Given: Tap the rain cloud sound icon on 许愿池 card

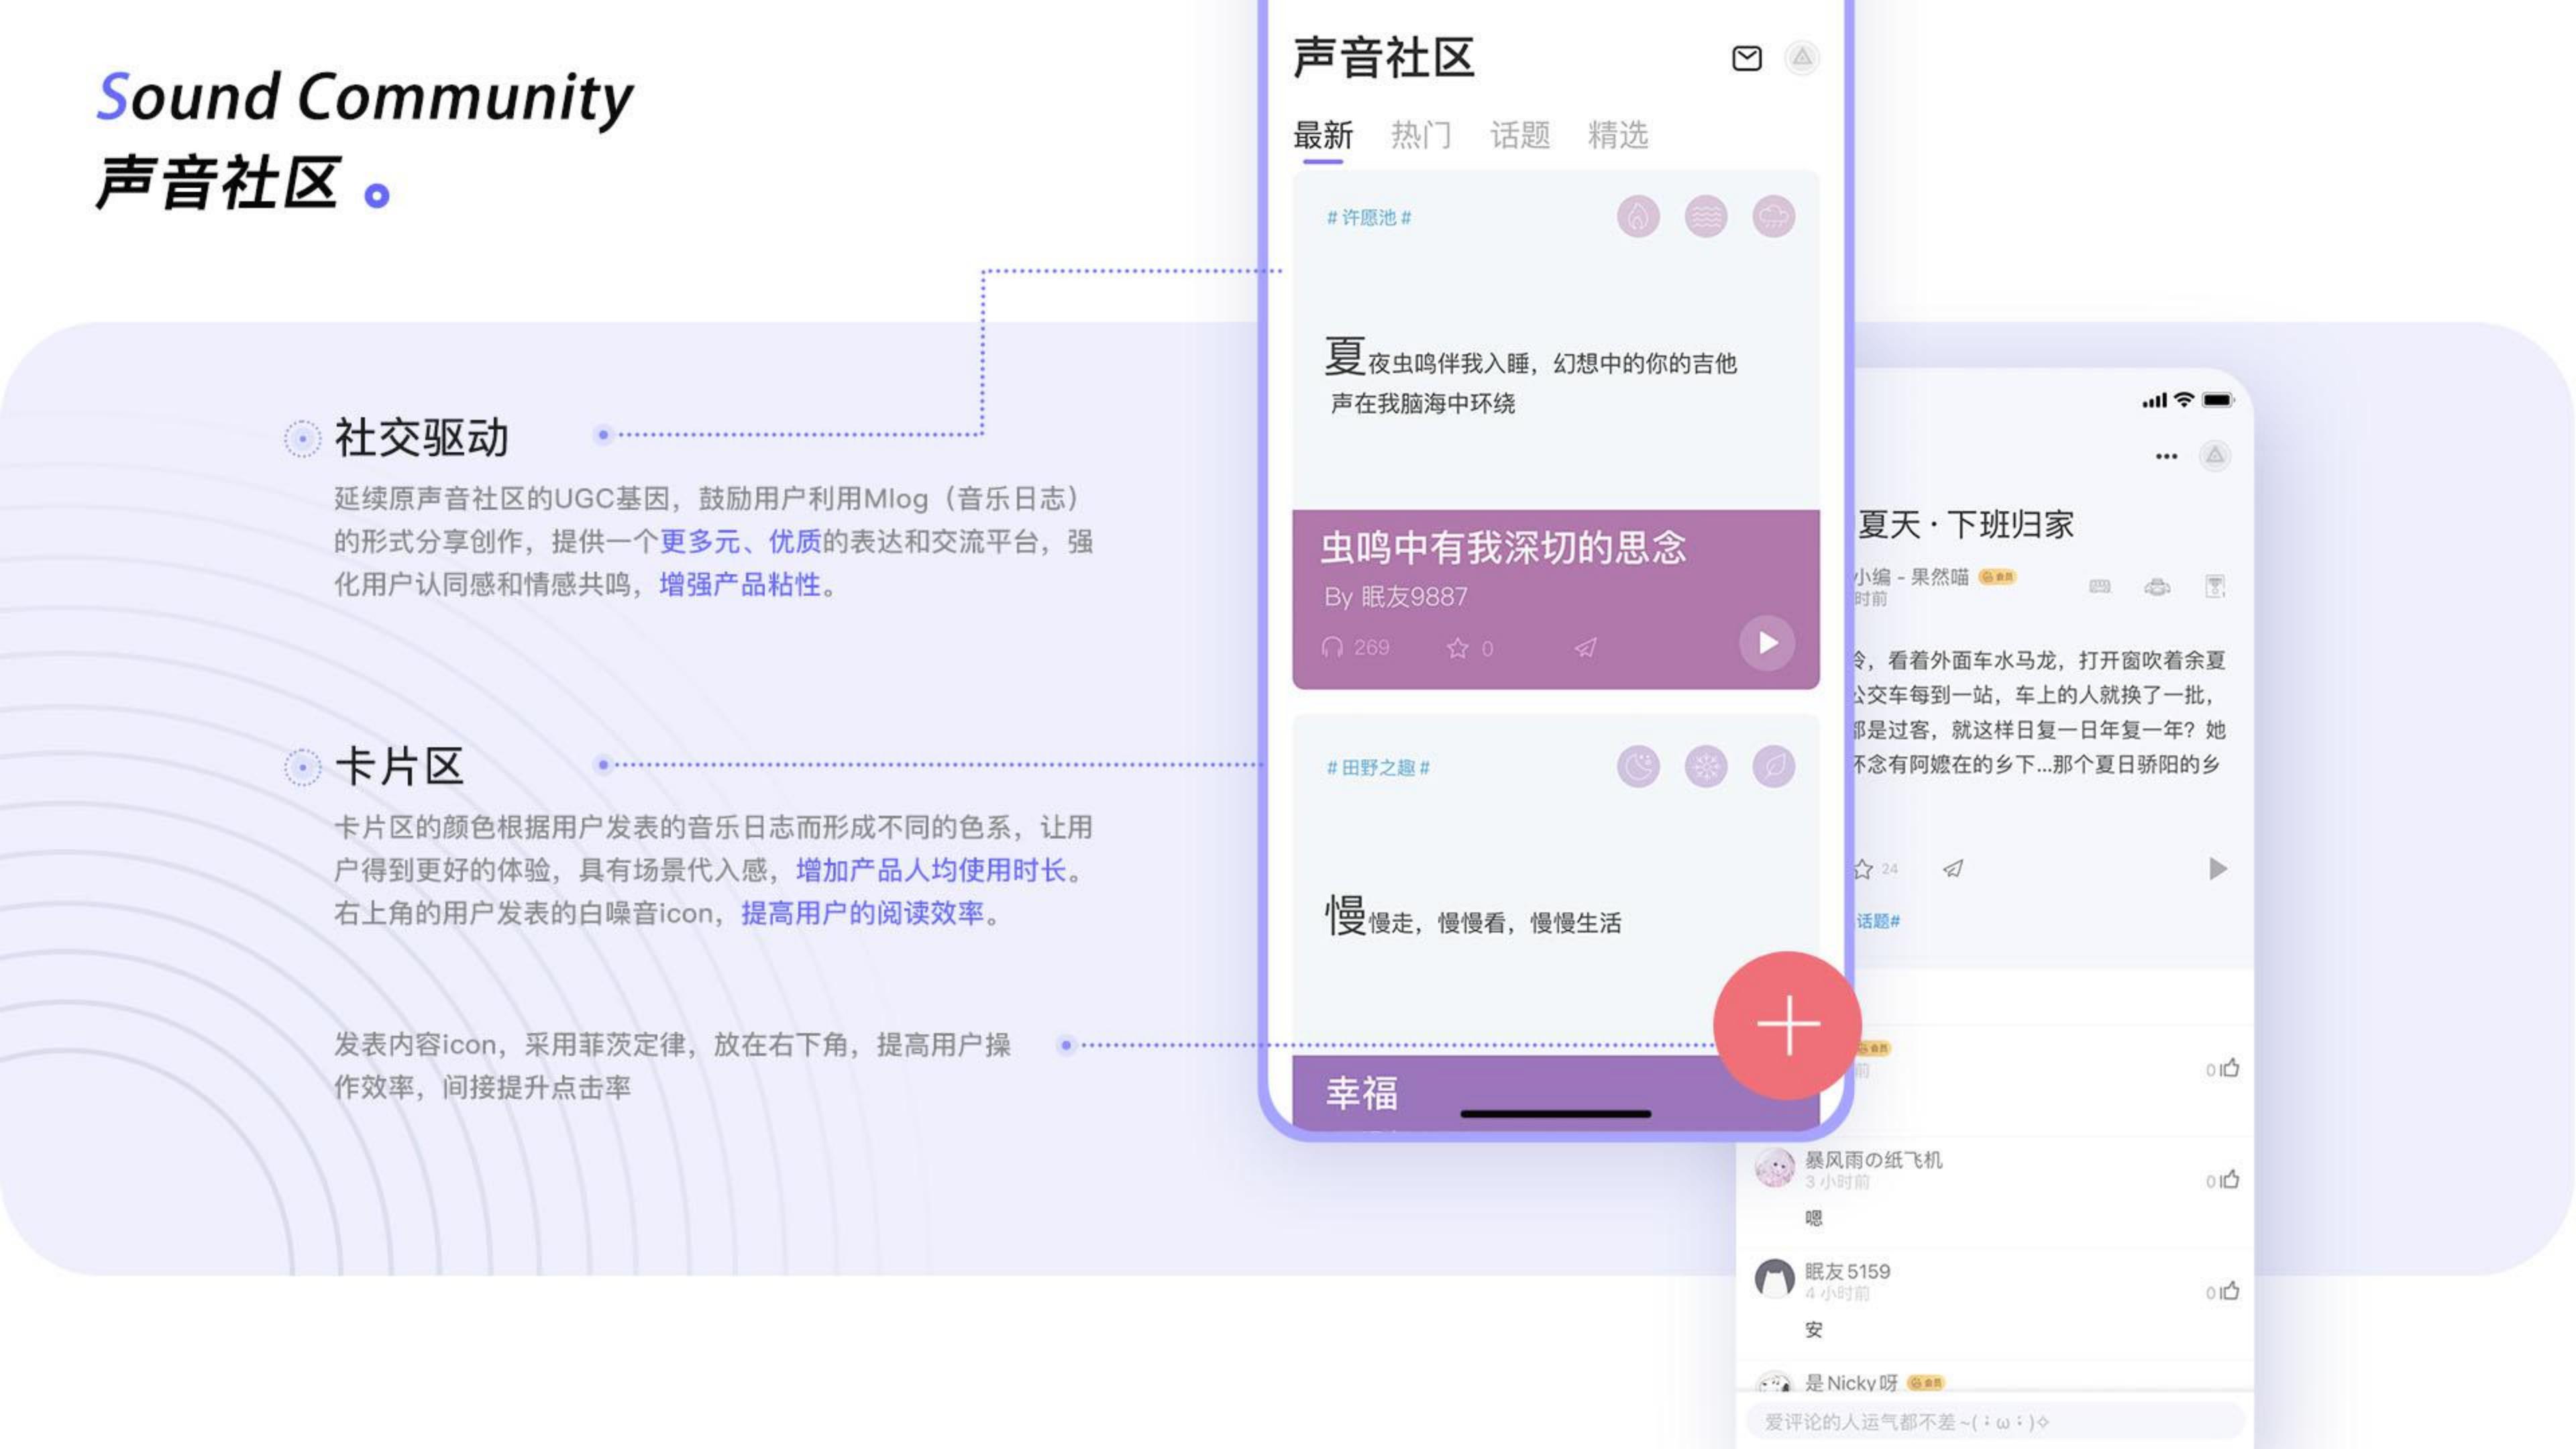Looking at the screenshot, I should 1773,216.
